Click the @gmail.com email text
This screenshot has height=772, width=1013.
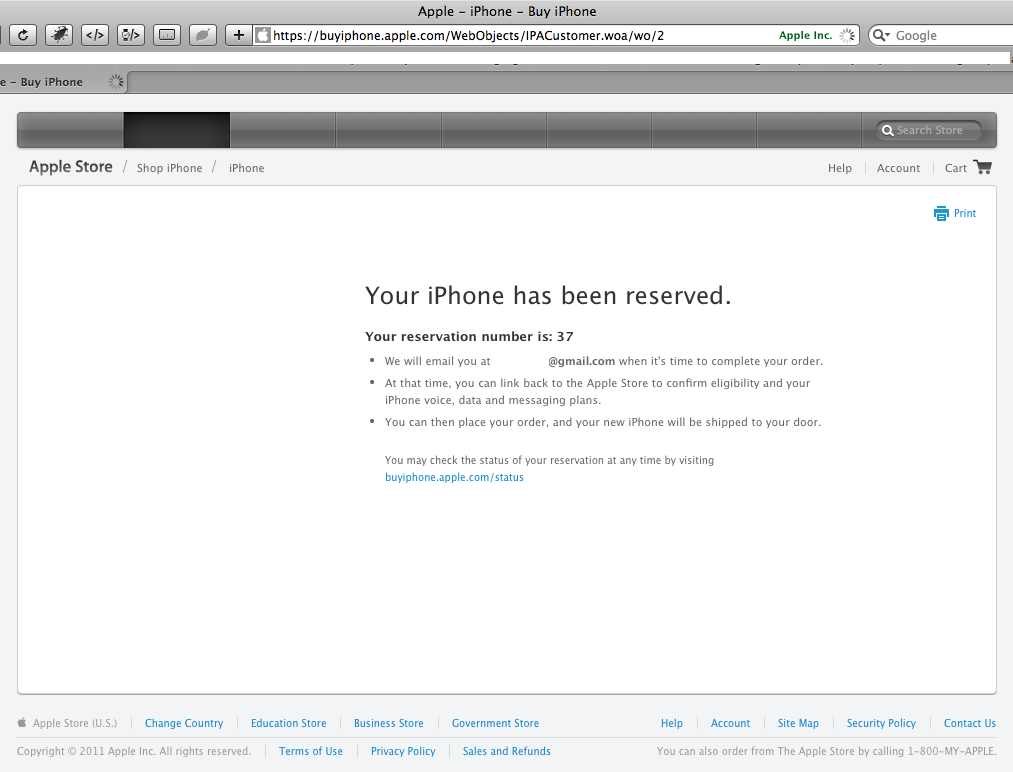(581, 361)
